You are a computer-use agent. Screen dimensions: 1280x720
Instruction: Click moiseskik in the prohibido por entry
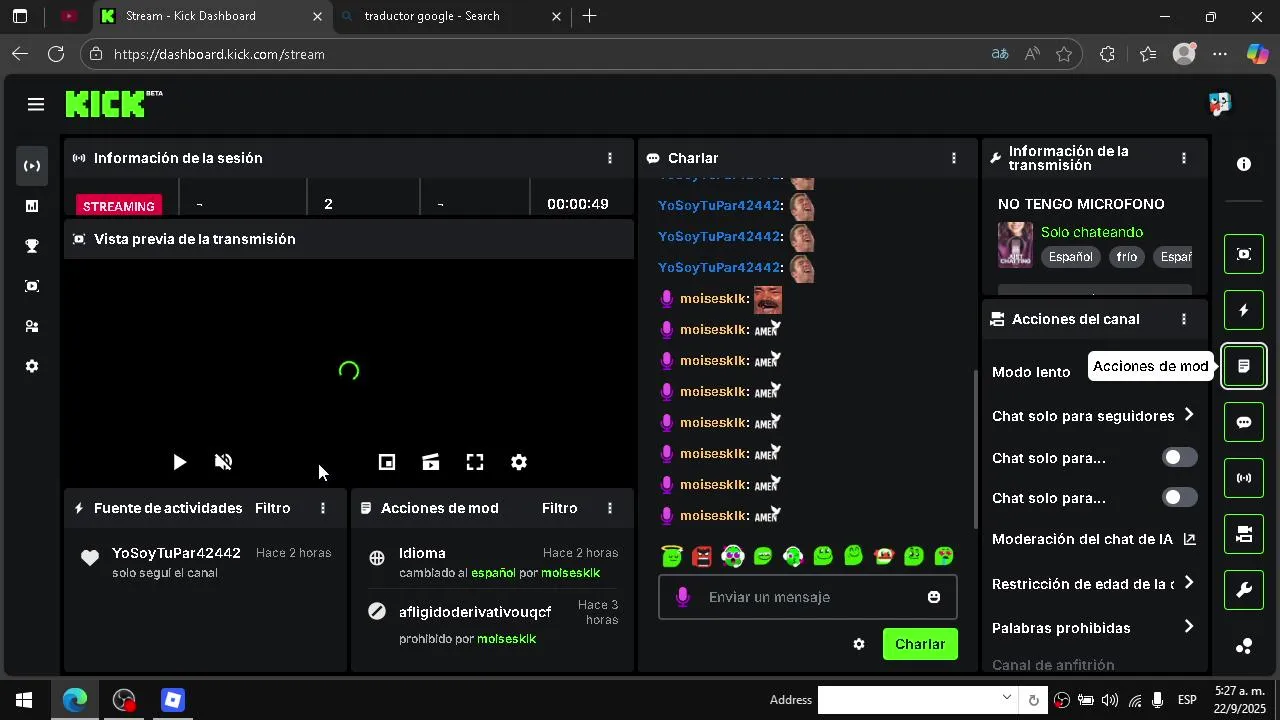click(506, 638)
